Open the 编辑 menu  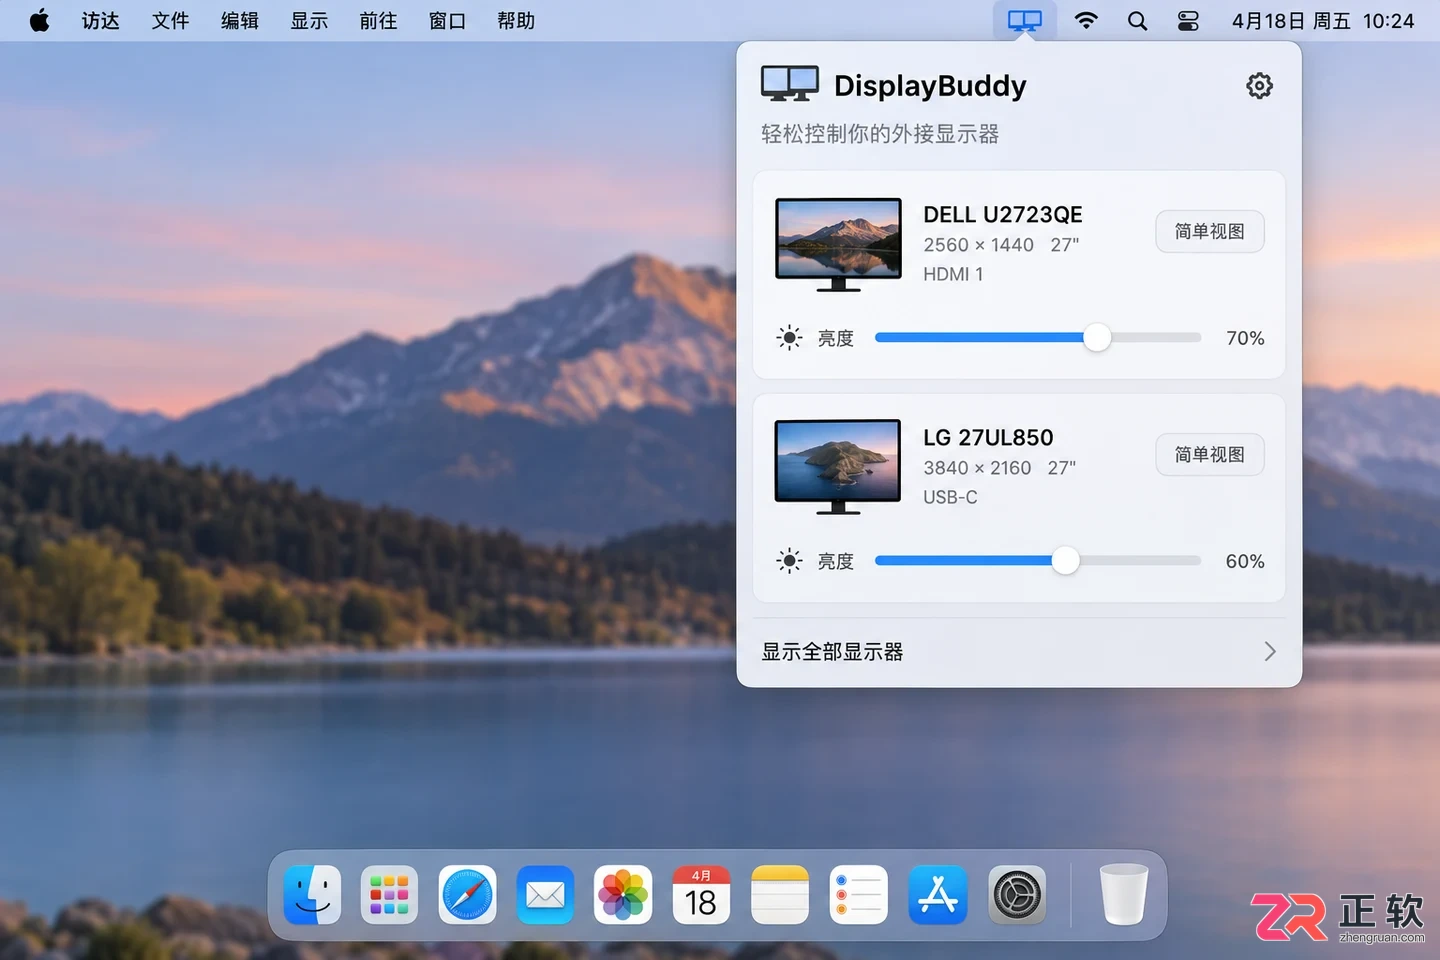239,21
